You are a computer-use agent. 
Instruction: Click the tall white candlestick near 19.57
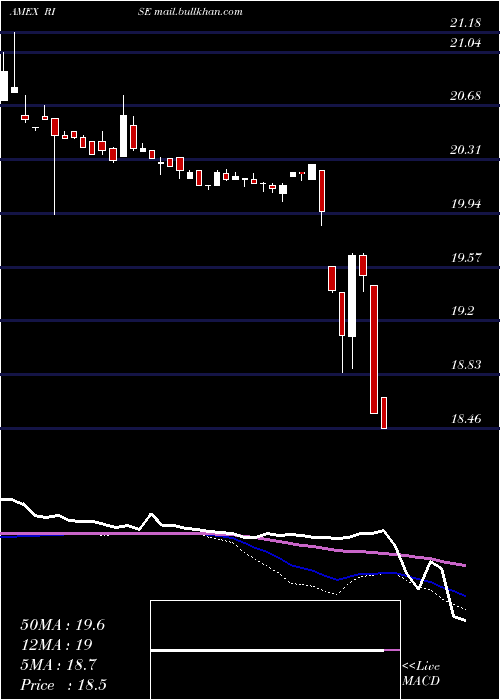(352, 296)
